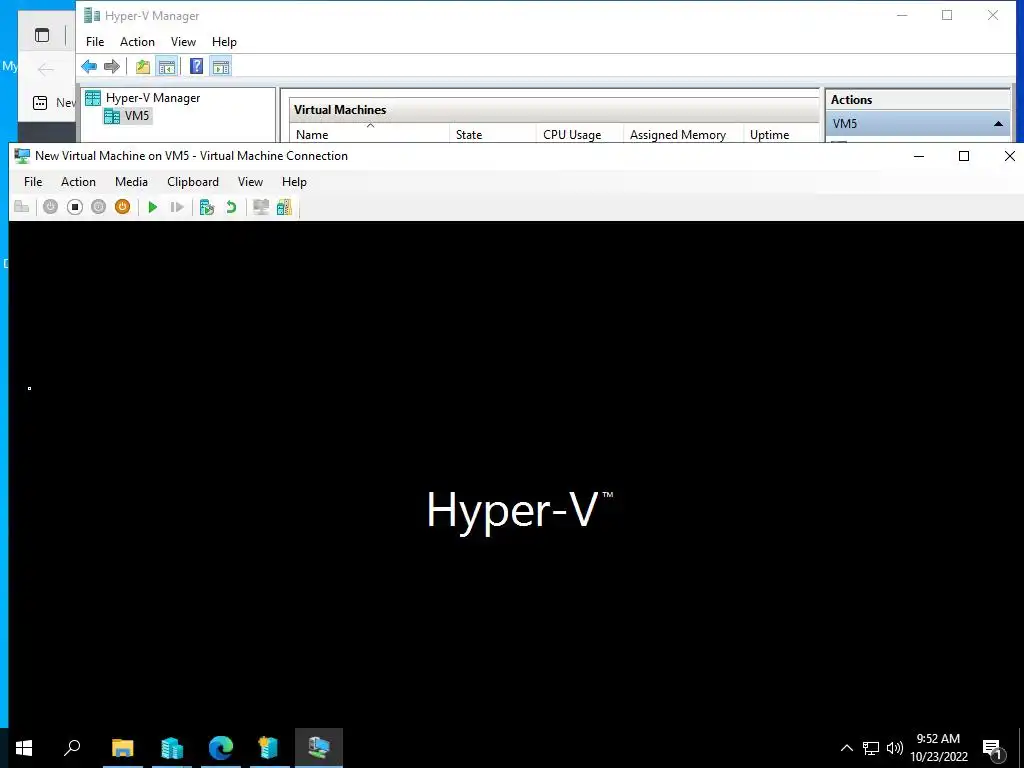Click the blue Back arrow in Hyper-V Manager toolbar
The width and height of the screenshot is (1024, 768).
(89, 67)
